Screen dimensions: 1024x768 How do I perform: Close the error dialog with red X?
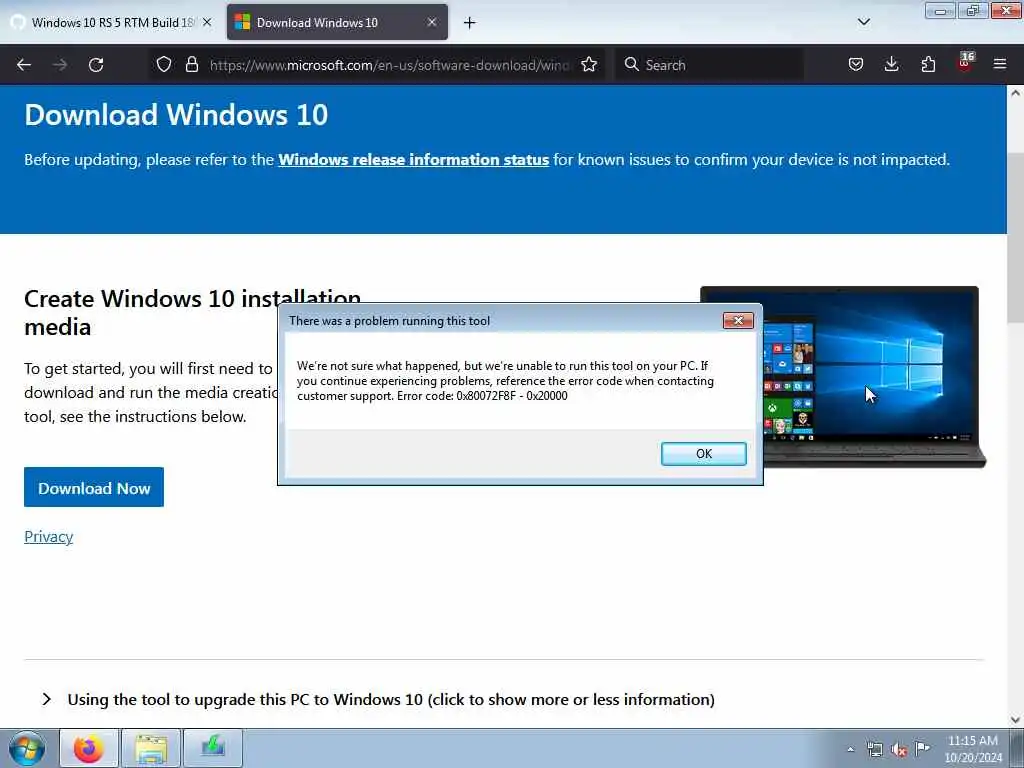[x=738, y=321]
